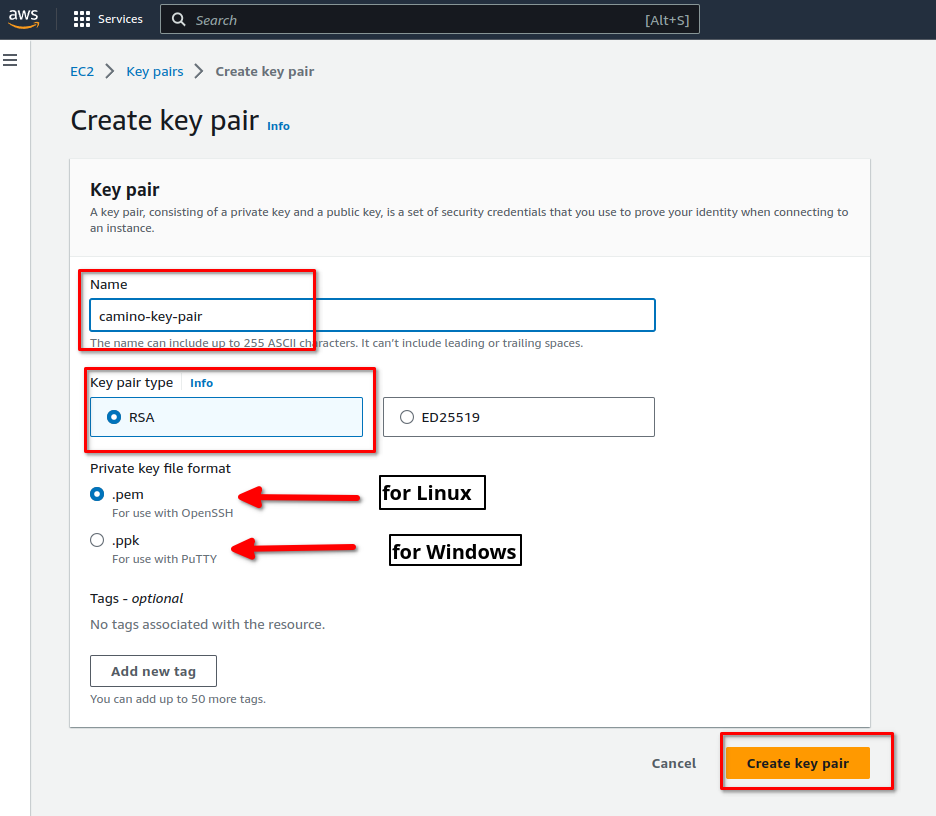Click the Services menu label
The image size is (936, 816).
120,19
